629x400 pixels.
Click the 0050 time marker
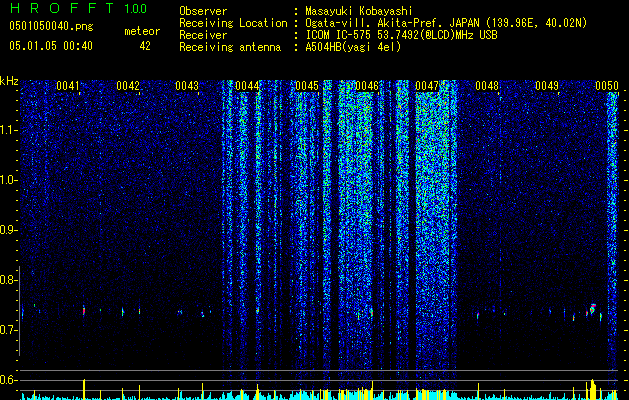tap(607, 86)
